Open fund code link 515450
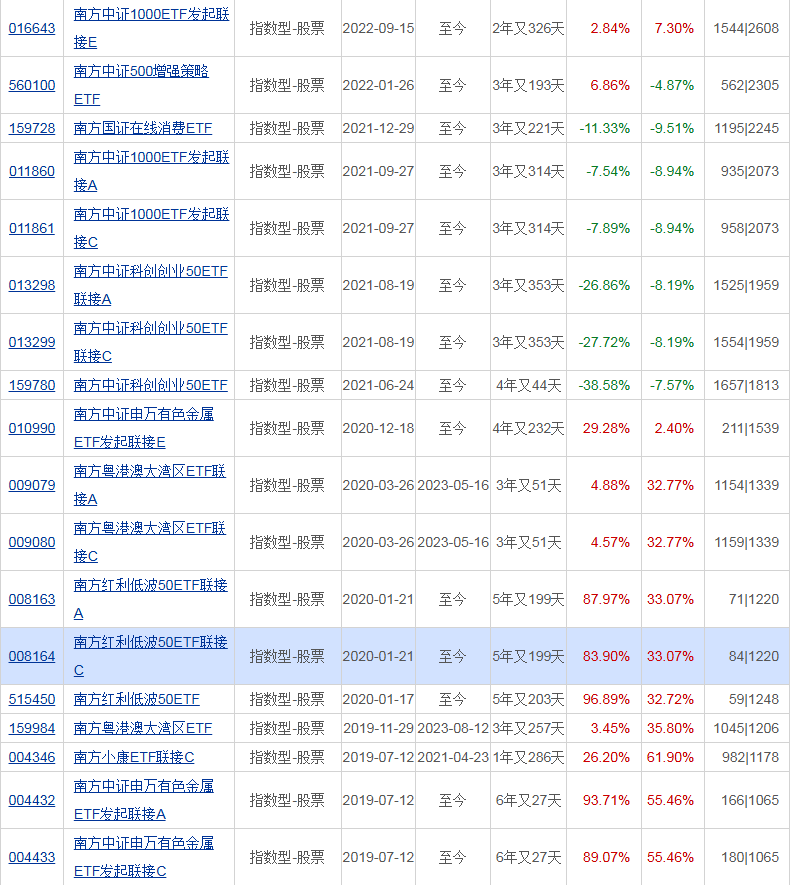The image size is (795, 885). (32, 699)
